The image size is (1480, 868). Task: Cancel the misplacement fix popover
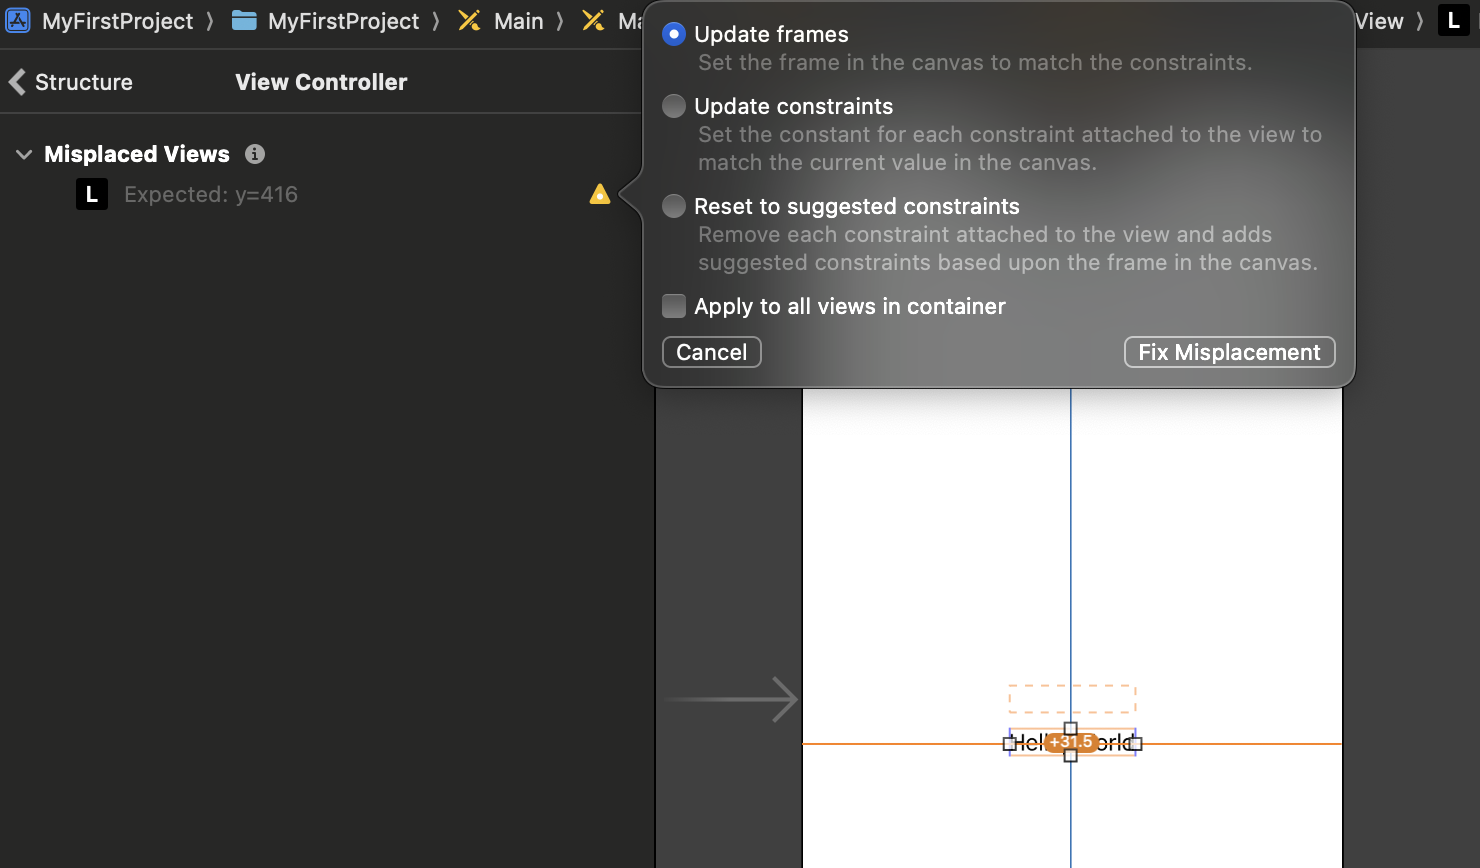711,352
